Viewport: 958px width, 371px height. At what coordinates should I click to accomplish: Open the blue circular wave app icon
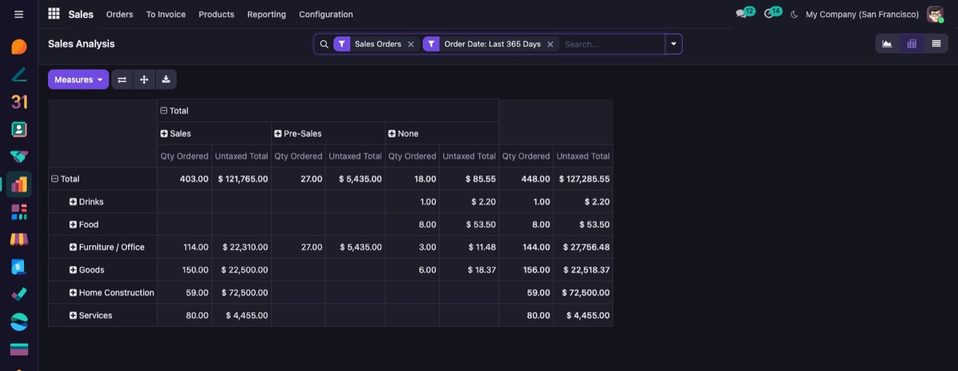pyautogui.click(x=19, y=321)
